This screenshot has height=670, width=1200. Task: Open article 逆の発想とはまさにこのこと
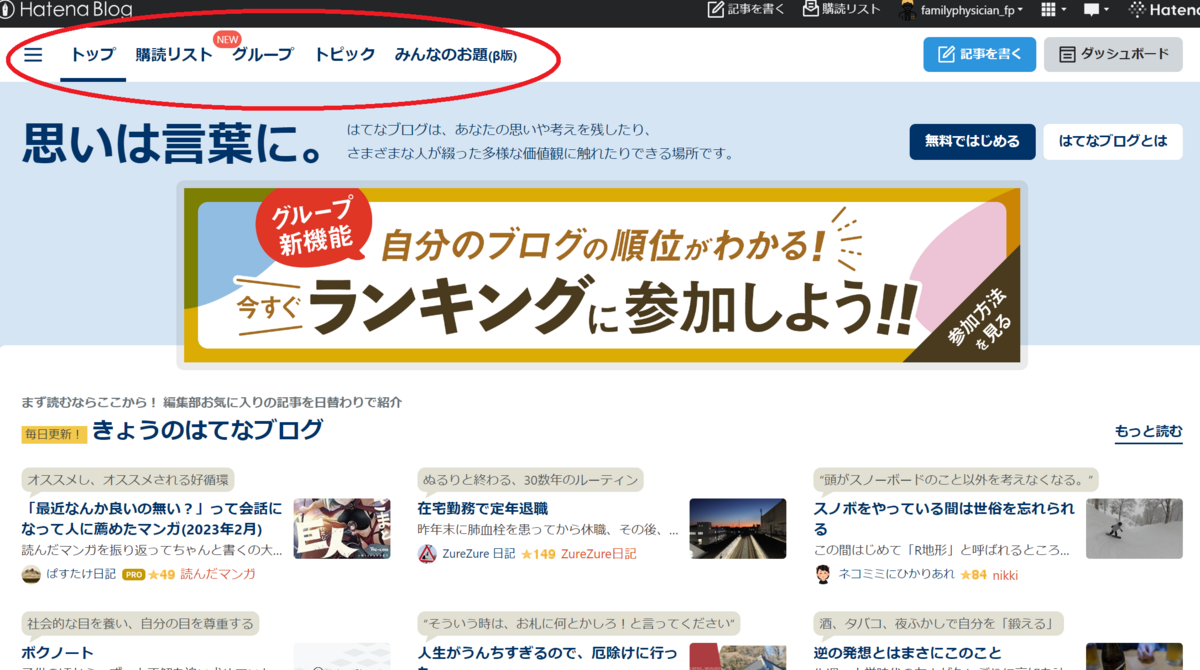tap(908, 653)
